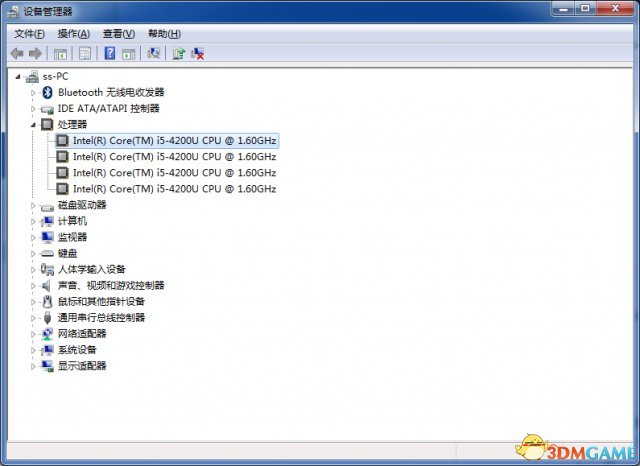This screenshot has width=640, height=466.
Task: Open the 查看(V) menu
Action: click(x=118, y=33)
